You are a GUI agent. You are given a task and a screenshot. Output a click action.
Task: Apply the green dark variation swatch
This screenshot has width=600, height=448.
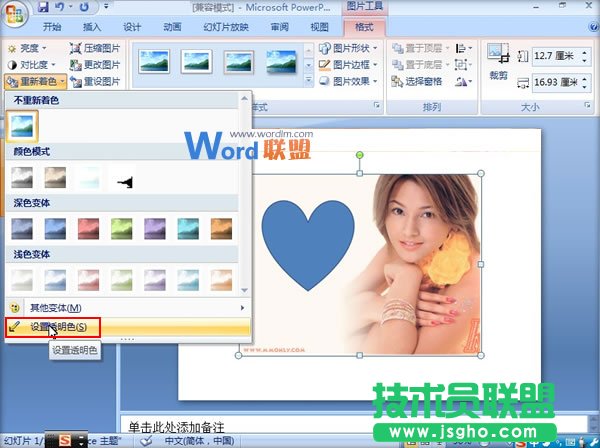point(122,228)
